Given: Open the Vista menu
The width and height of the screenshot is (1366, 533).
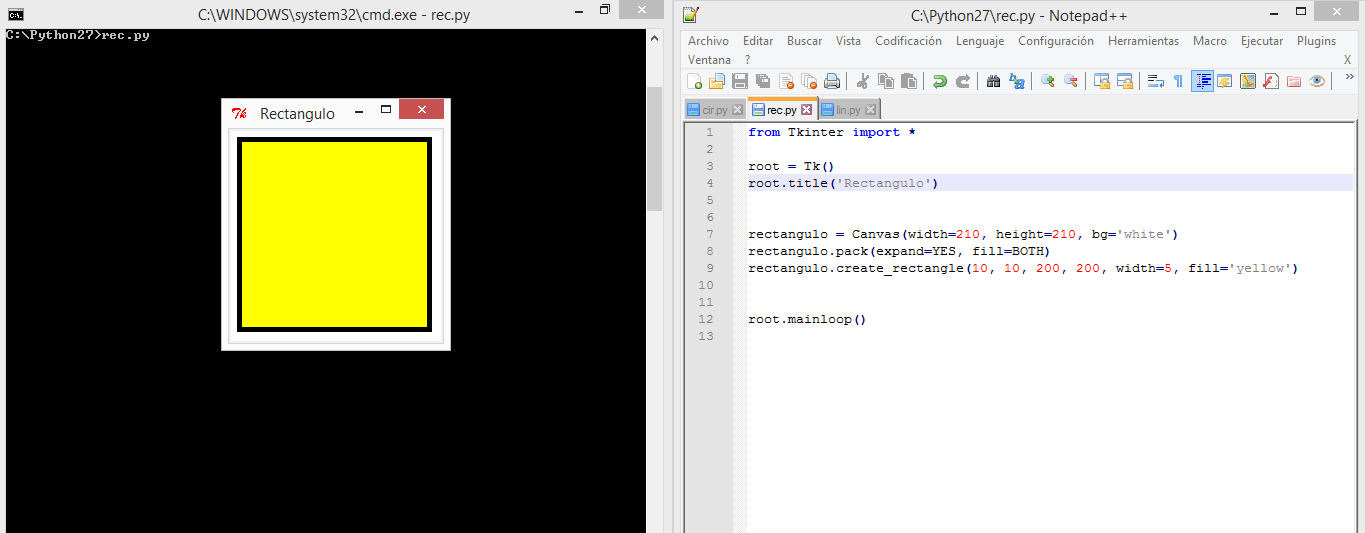Looking at the screenshot, I should [848, 41].
